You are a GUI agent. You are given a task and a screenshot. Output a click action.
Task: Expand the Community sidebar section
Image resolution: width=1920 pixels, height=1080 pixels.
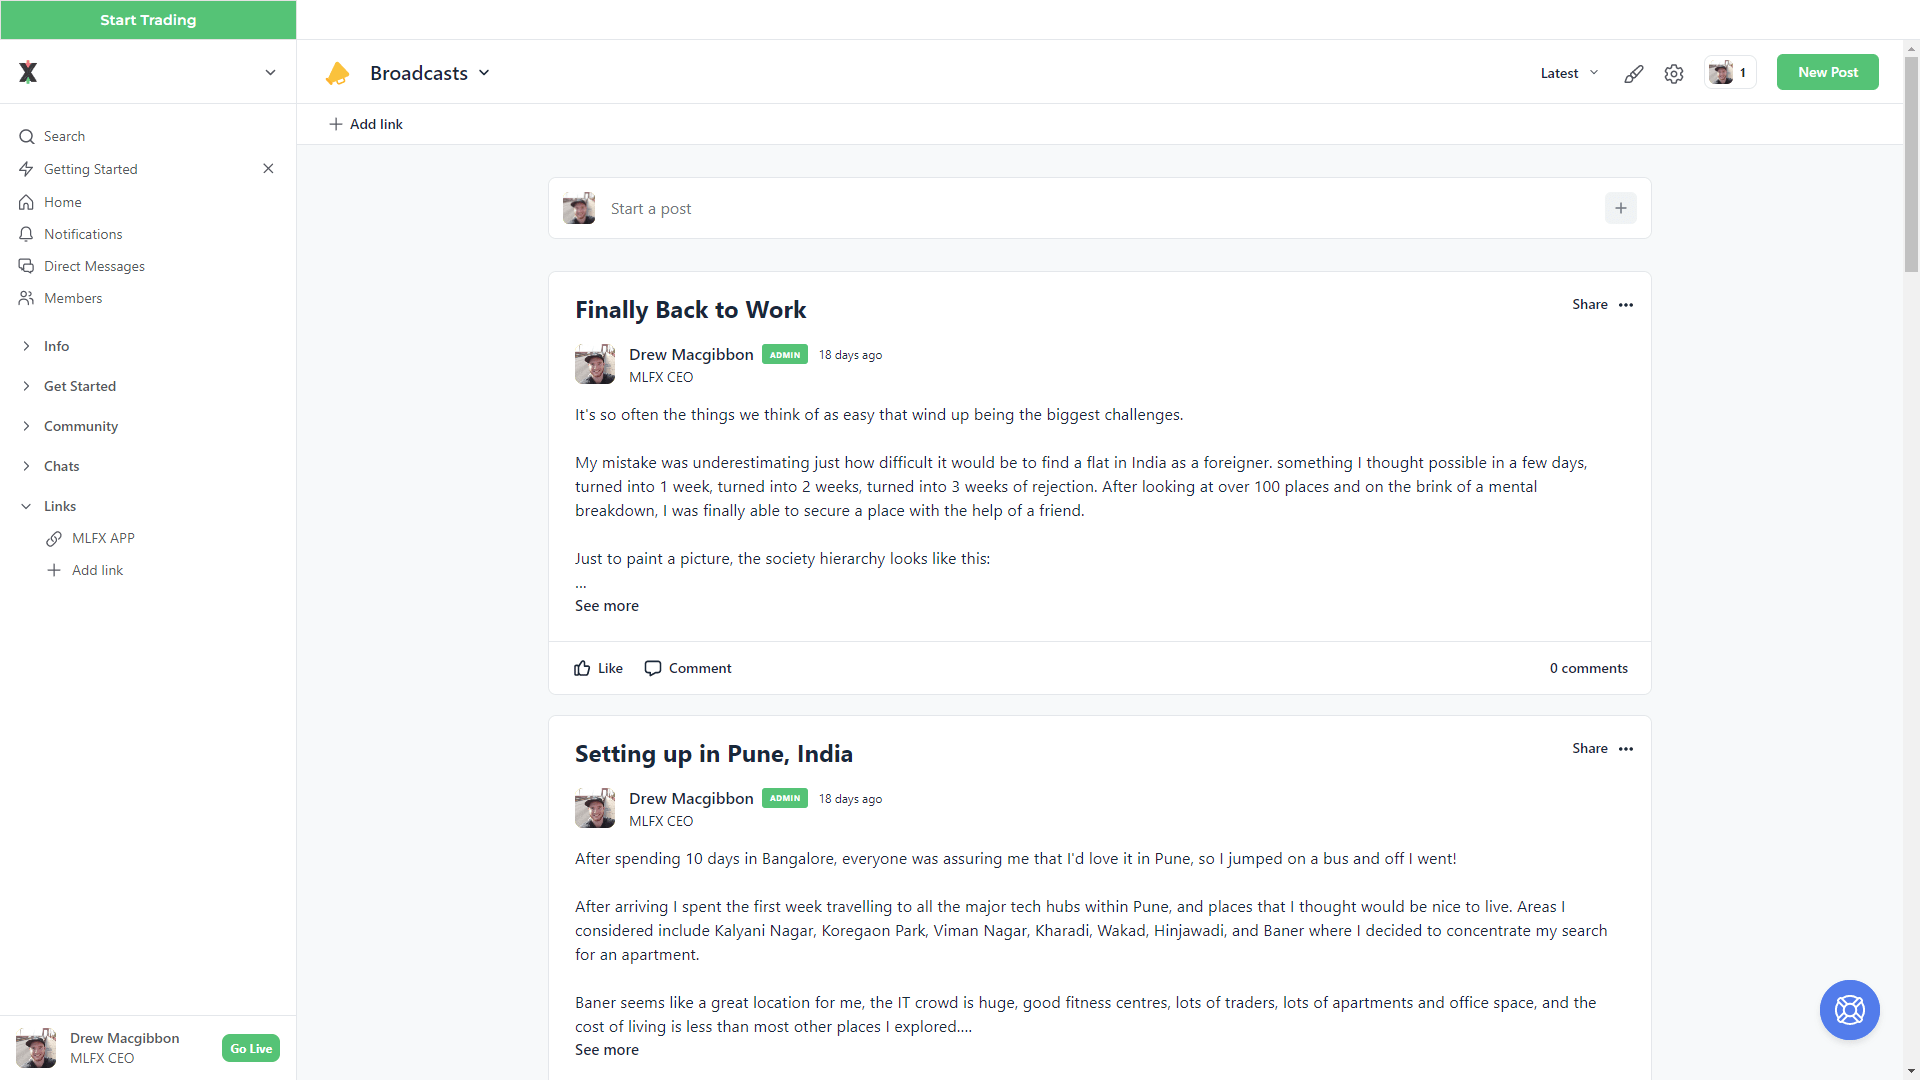[80, 426]
